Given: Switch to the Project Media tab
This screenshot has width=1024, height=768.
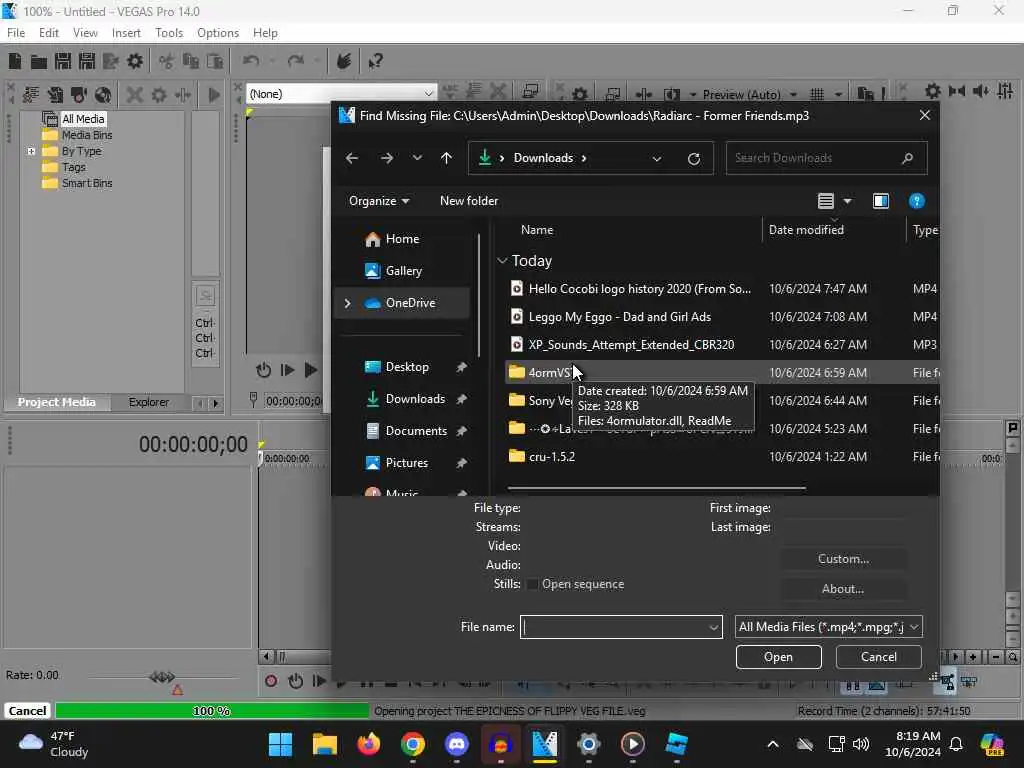Looking at the screenshot, I should point(56,402).
